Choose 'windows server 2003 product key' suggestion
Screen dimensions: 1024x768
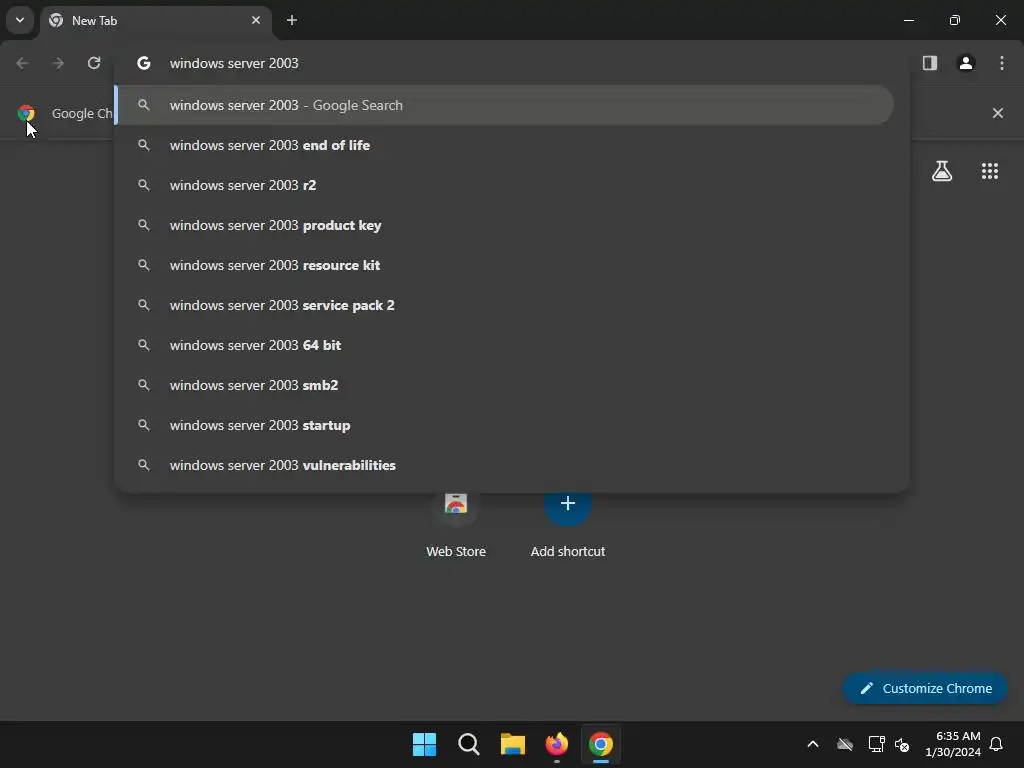[x=504, y=225]
